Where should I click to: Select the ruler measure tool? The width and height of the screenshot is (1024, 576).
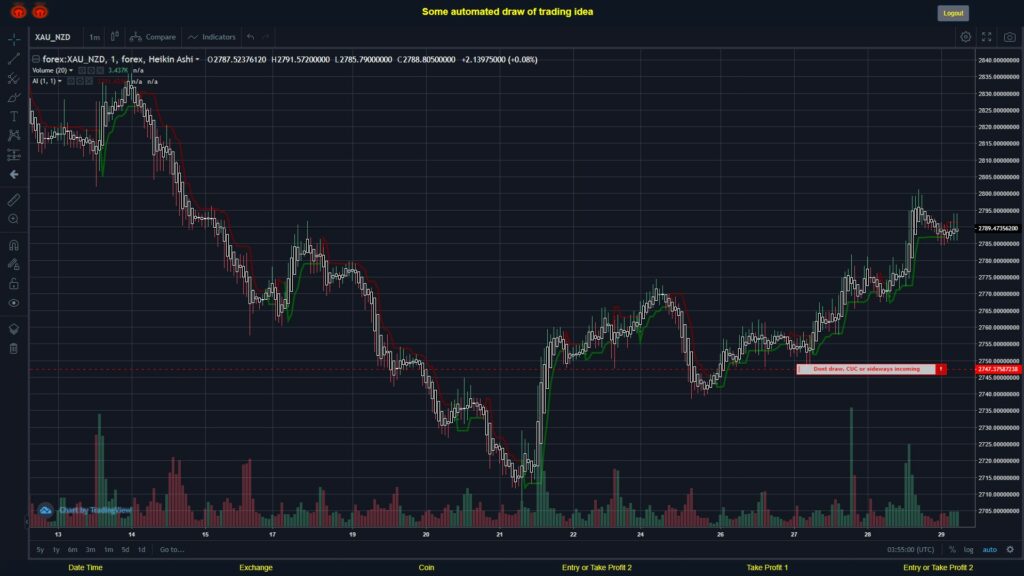pyautogui.click(x=14, y=200)
